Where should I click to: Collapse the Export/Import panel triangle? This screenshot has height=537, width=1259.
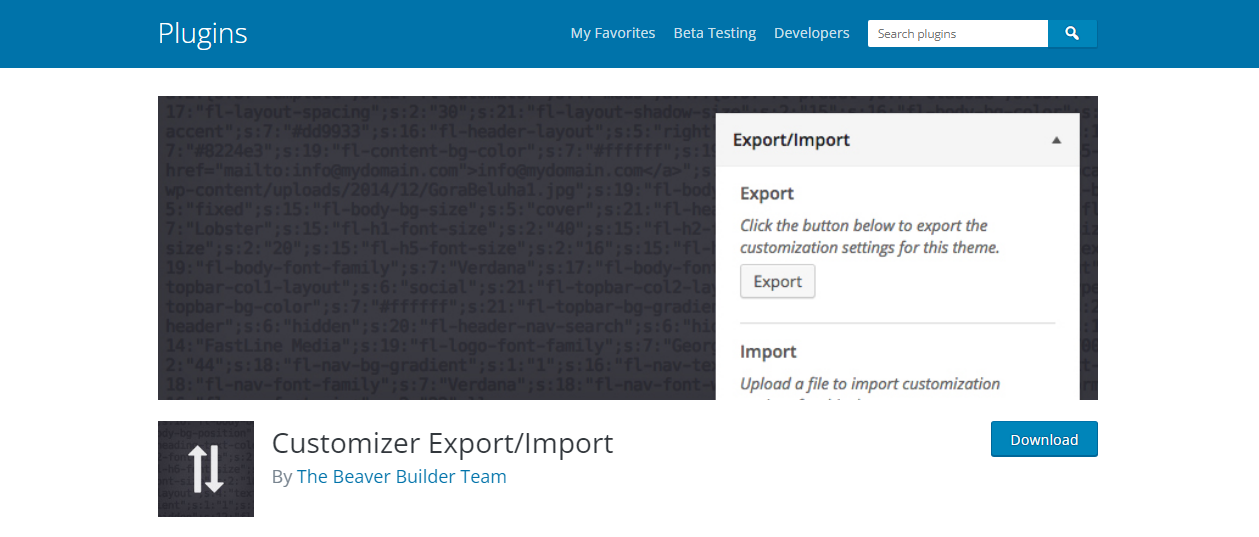coord(1056,141)
